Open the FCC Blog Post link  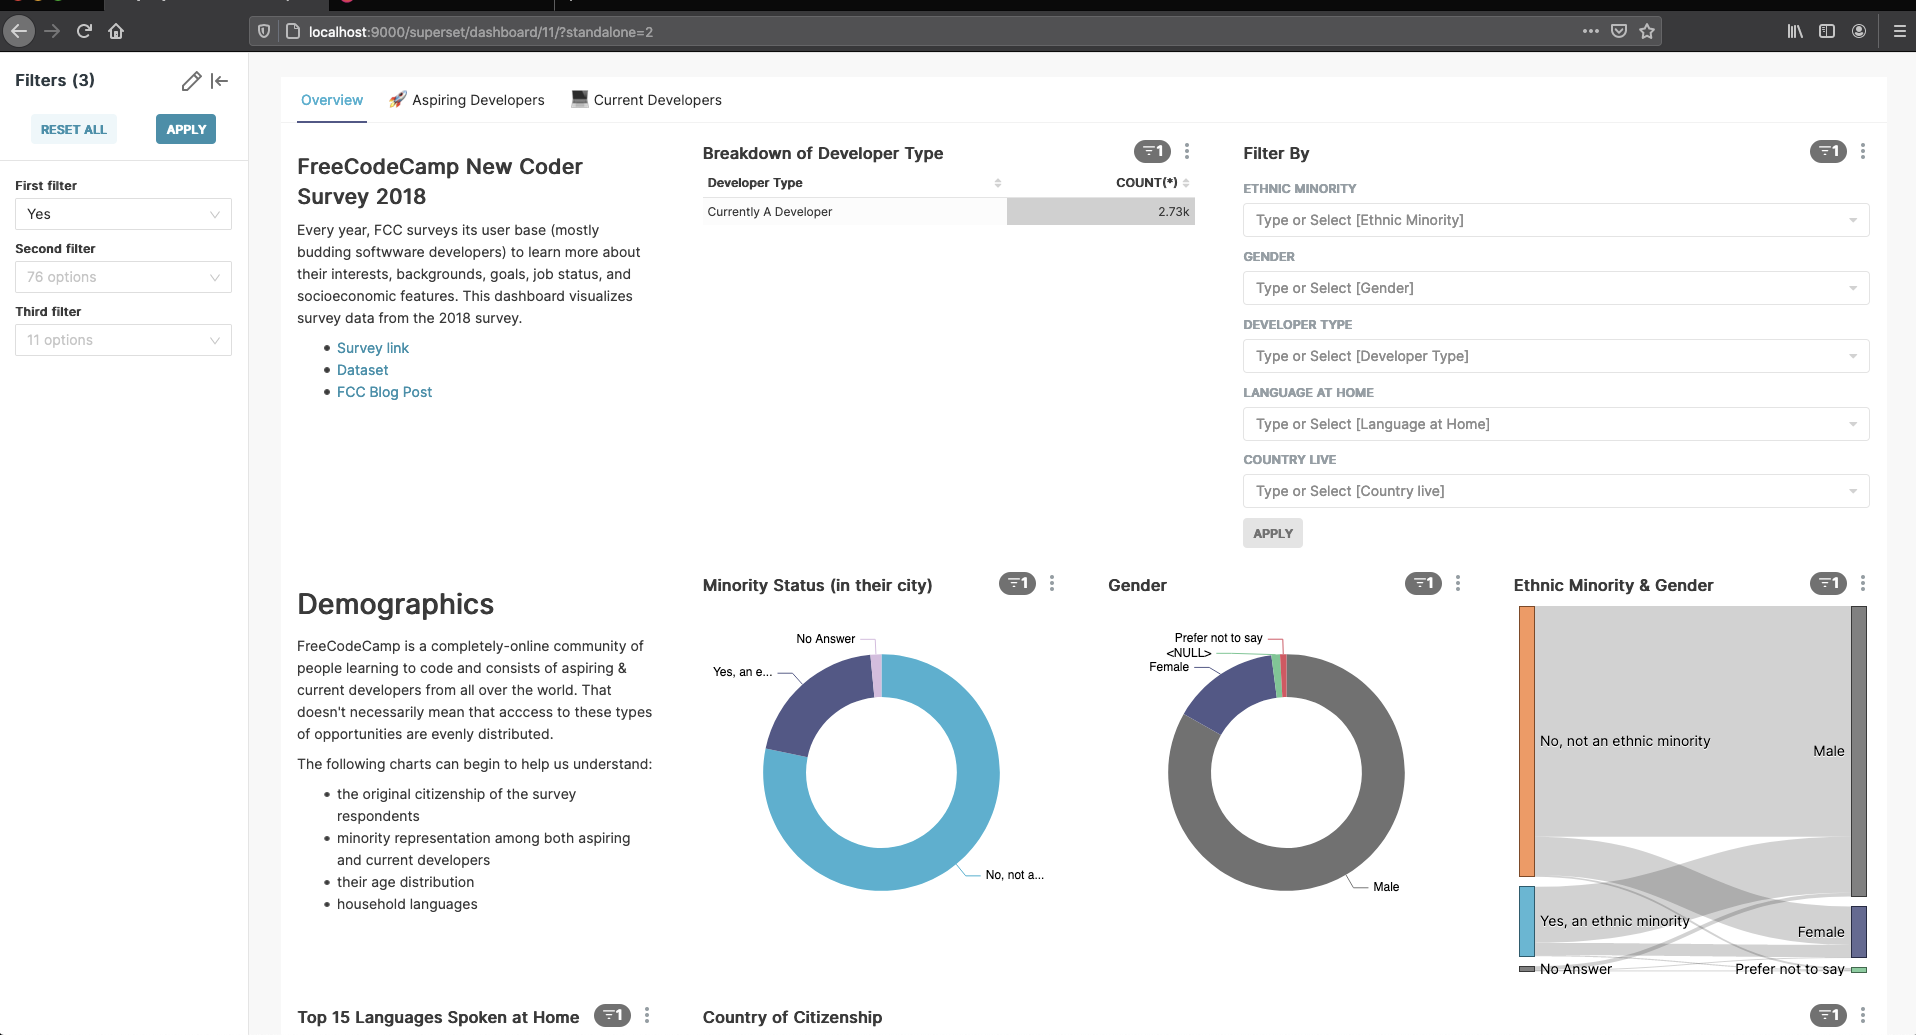(384, 392)
